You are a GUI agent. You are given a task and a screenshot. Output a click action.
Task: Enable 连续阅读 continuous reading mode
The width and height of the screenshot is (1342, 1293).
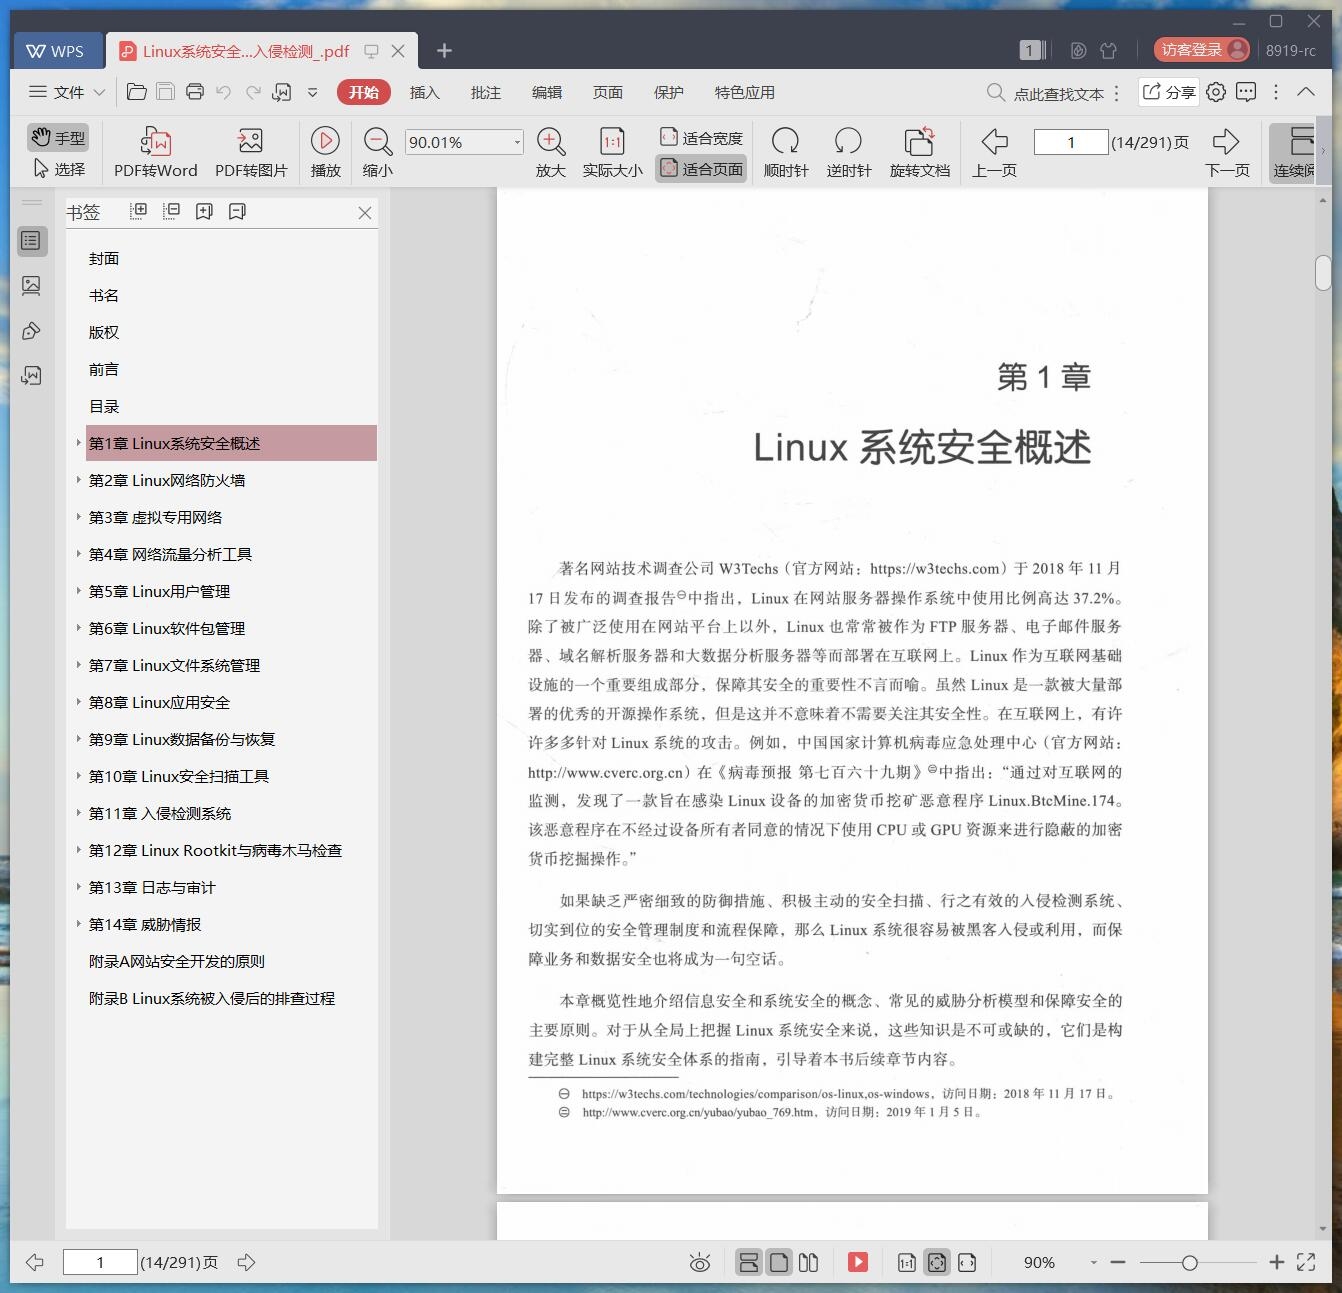pyautogui.click(x=1295, y=152)
